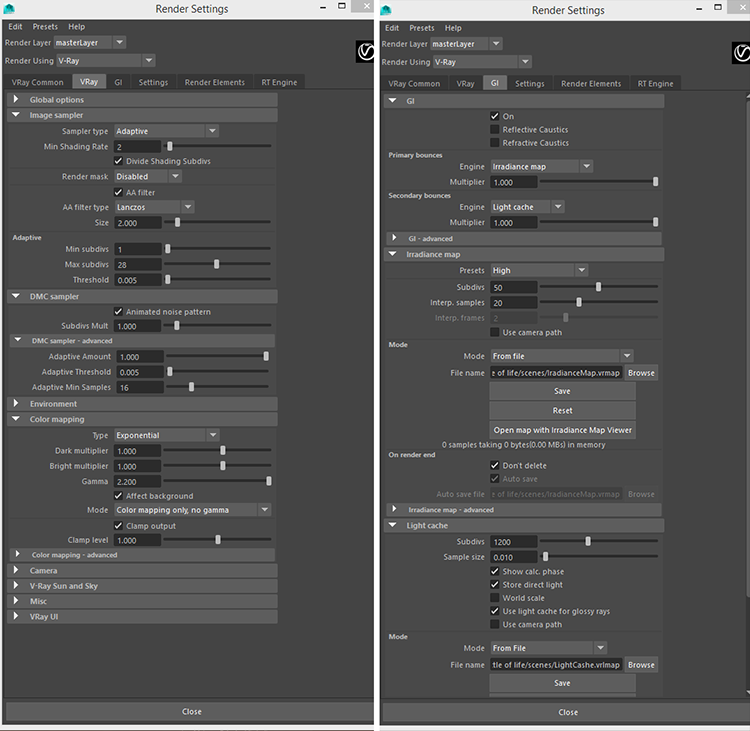Toggle Don't delete on render end
The height and width of the screenshot is (731, 750).
(495, 465)
